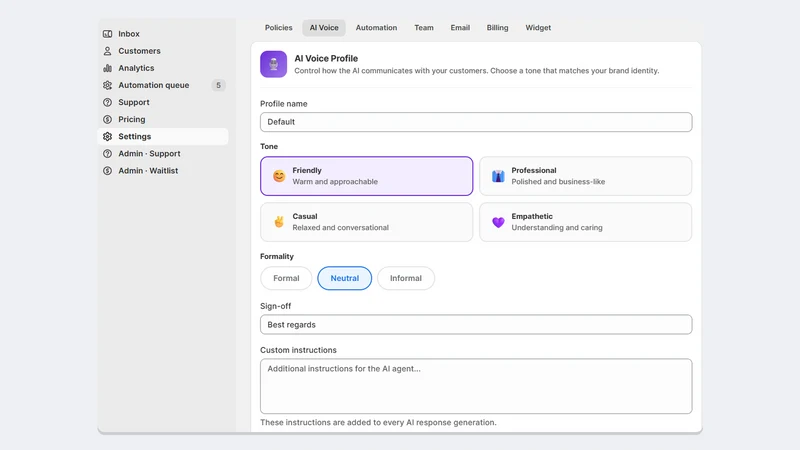800x450 pixels.
Task: Go to Pricing in the sidebar
Action: point(163,119)
